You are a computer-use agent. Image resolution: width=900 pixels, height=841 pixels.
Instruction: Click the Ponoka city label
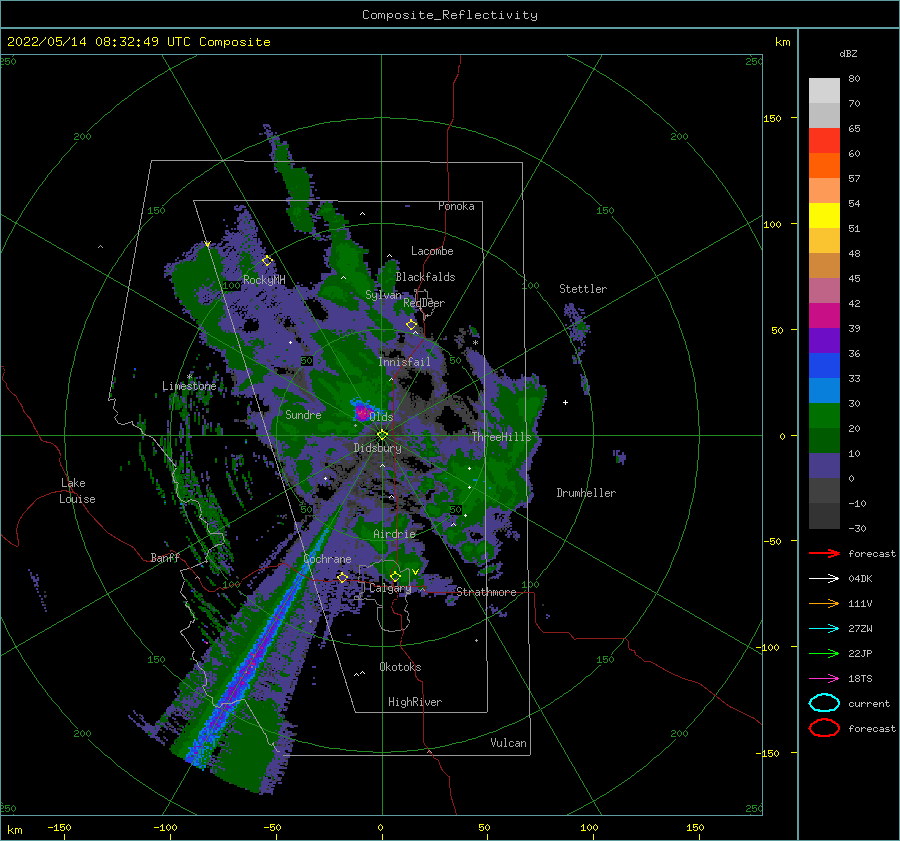tap(456, 206)
